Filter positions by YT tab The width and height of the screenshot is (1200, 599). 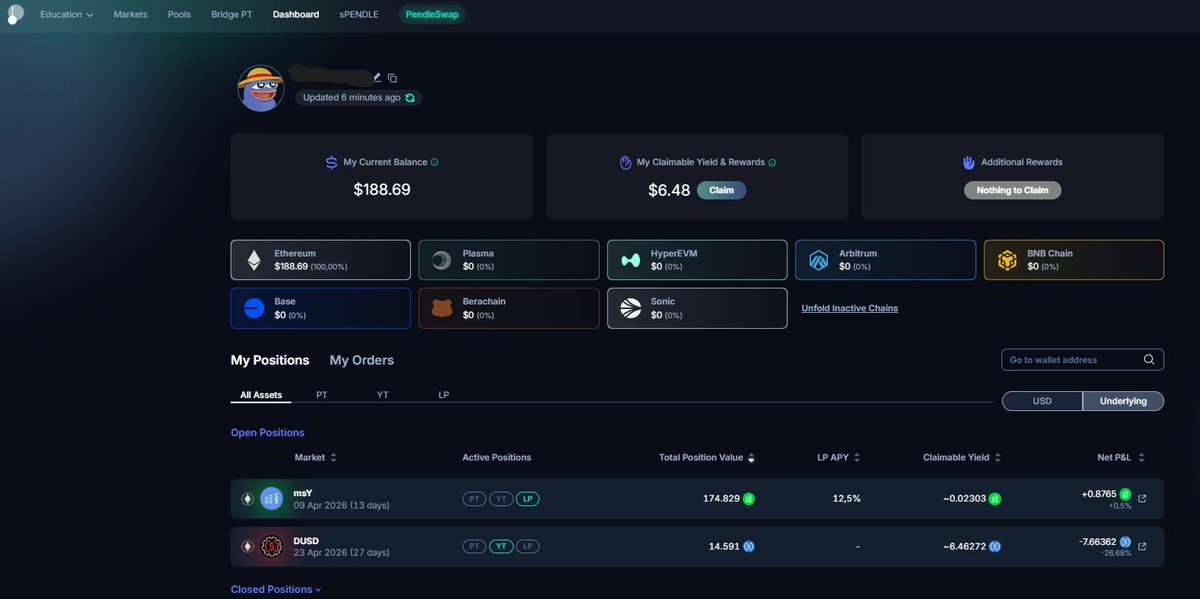coord(382,395)
